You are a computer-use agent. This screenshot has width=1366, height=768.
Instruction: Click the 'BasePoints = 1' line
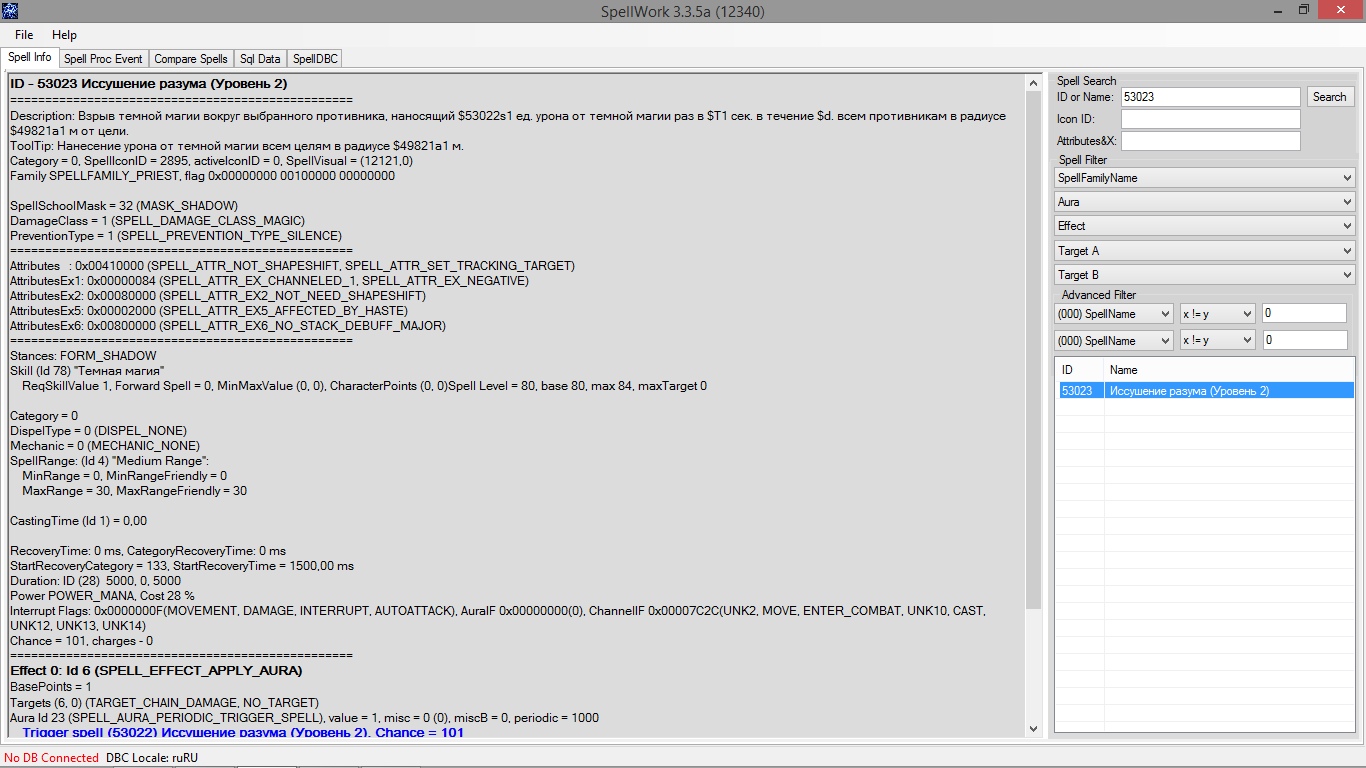[50, 687]
